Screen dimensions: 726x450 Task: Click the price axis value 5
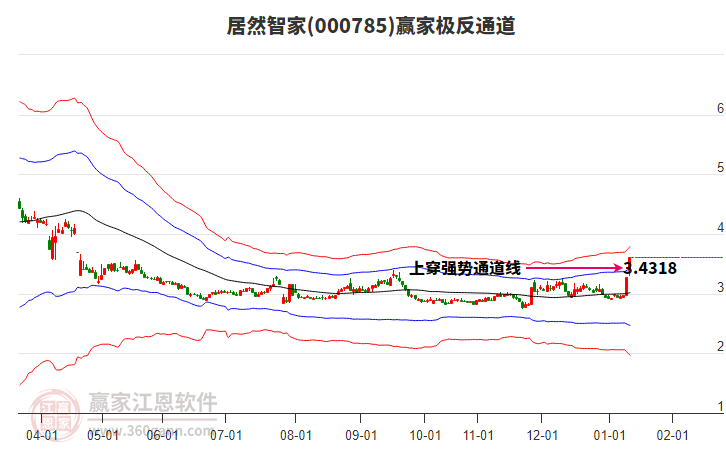click(720, 168)
